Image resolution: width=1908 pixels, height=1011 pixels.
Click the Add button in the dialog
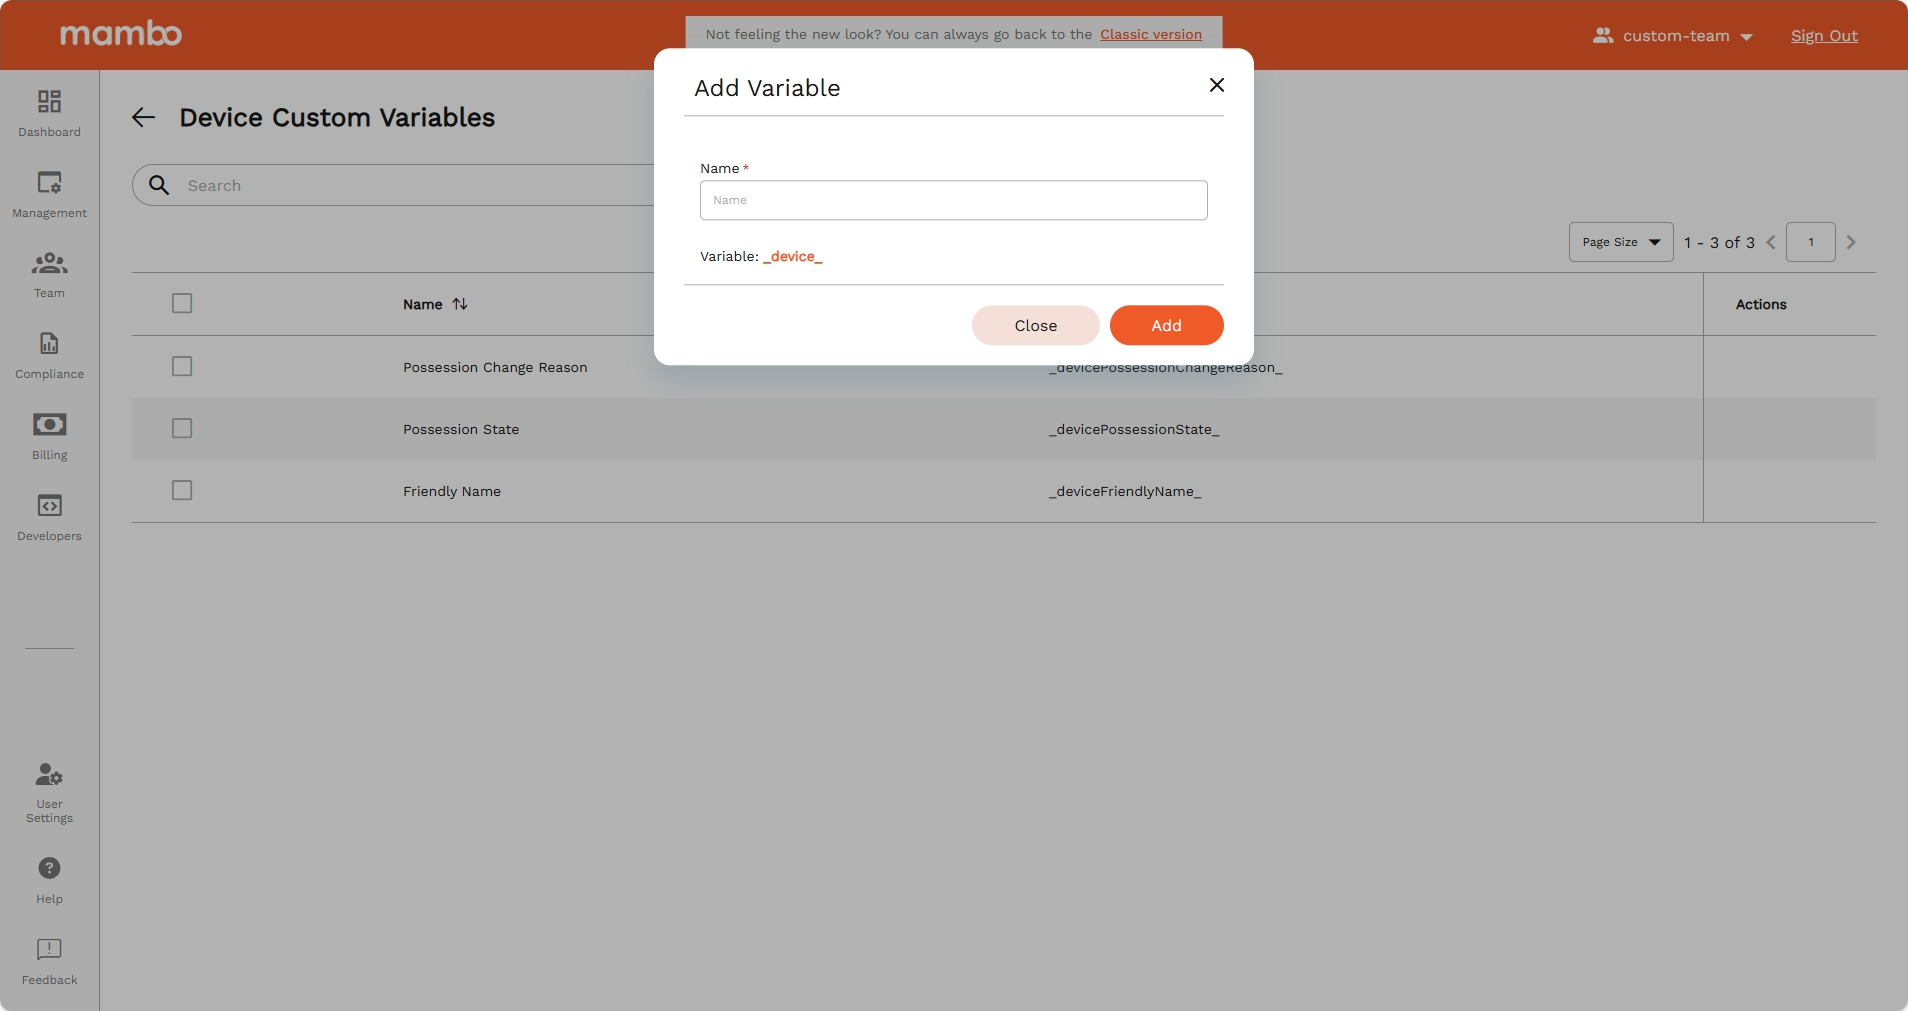coord(1166,325)
